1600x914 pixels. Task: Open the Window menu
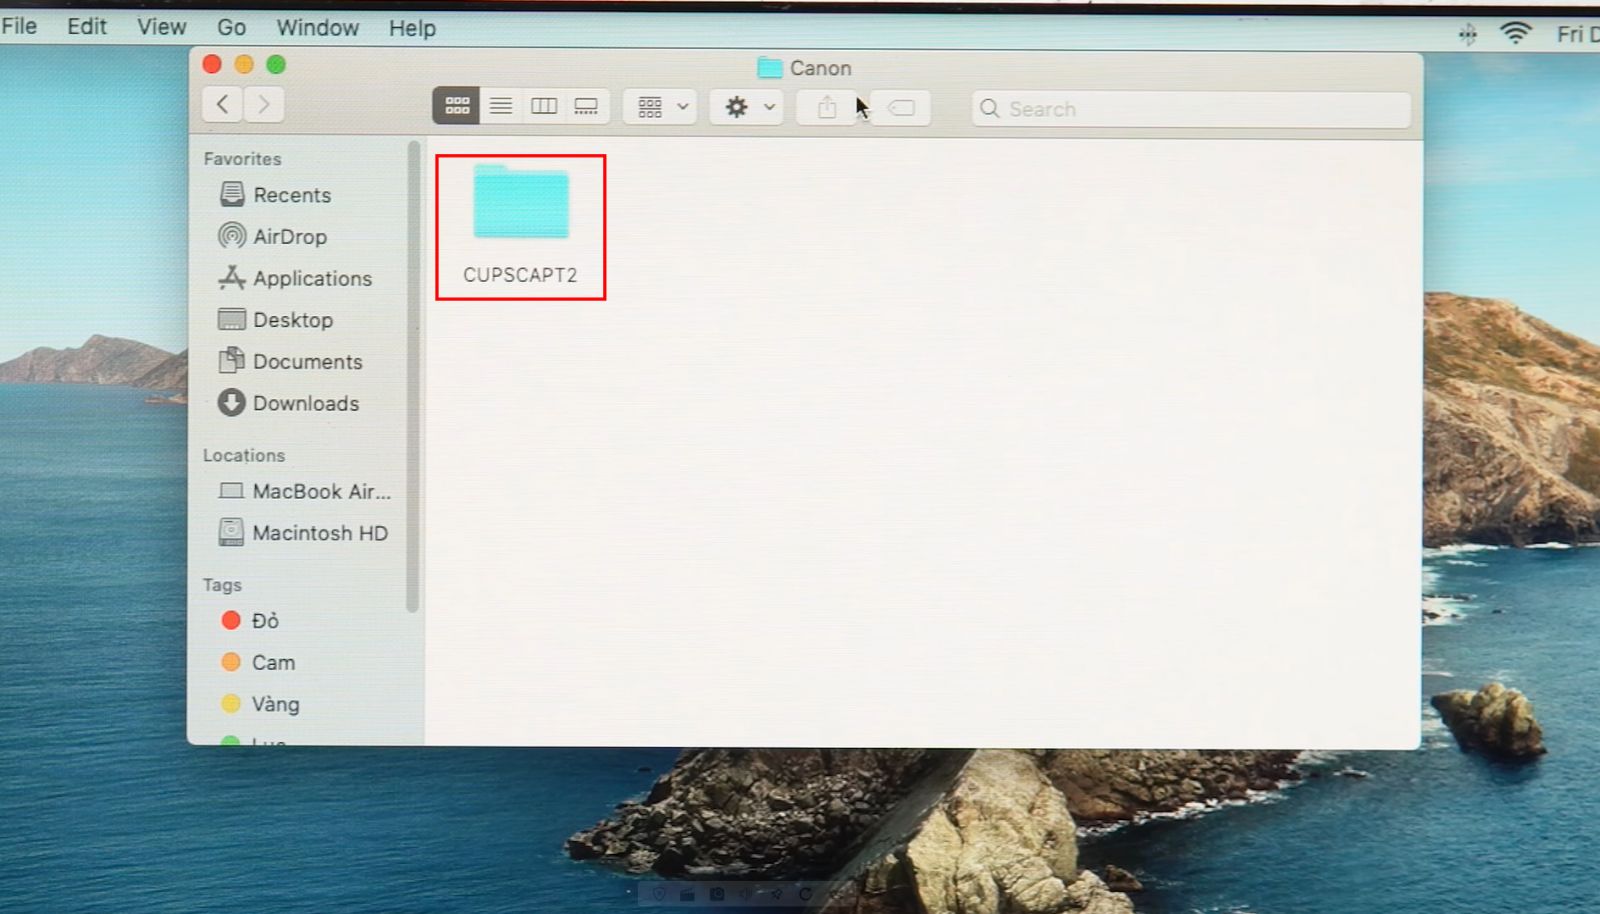(317, 28)
